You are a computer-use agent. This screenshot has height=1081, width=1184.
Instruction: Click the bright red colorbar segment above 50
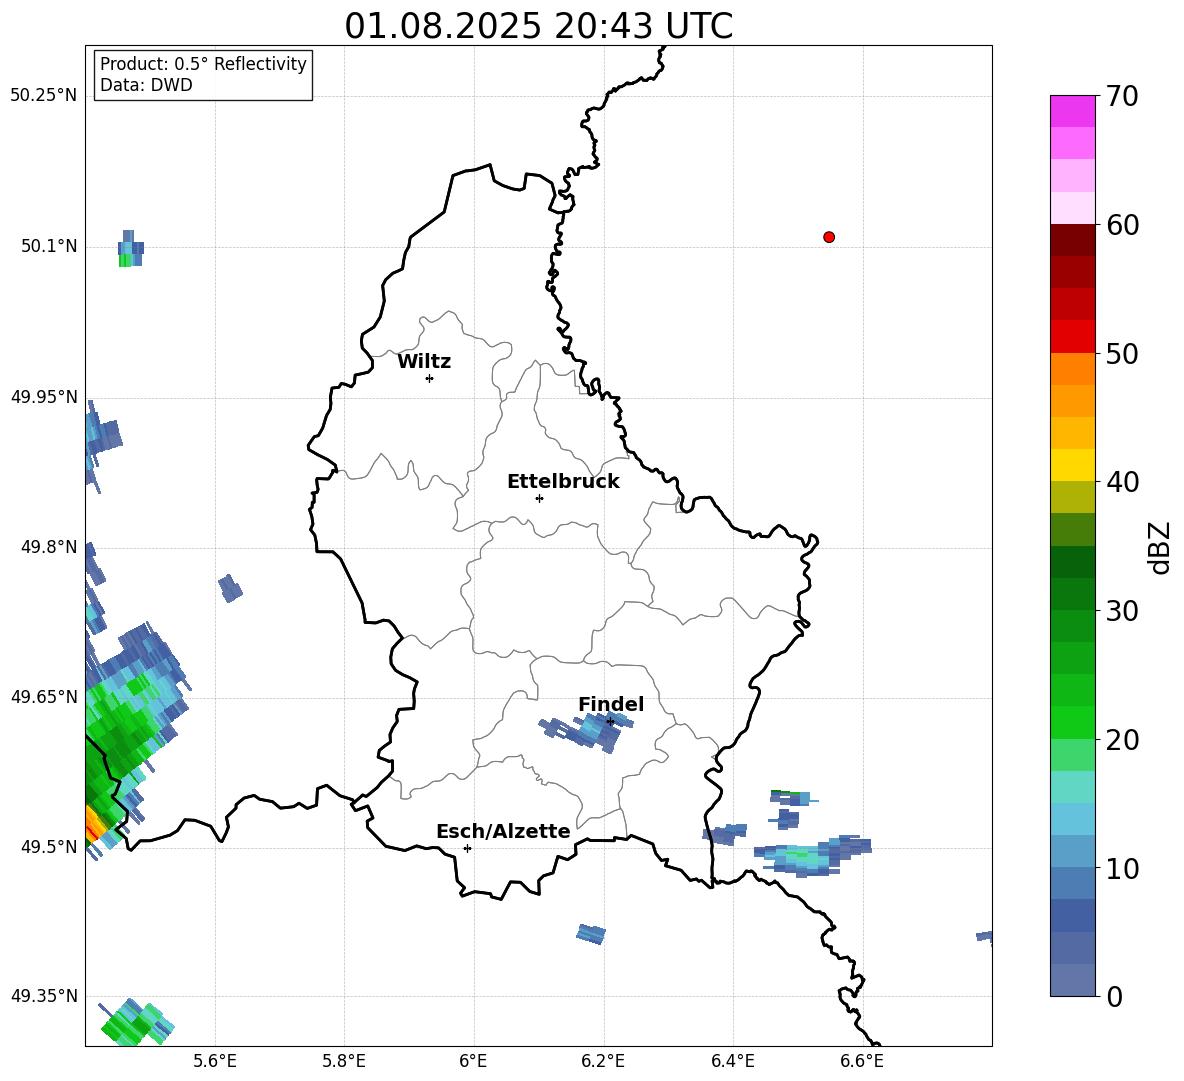(x=1073, y=336)
